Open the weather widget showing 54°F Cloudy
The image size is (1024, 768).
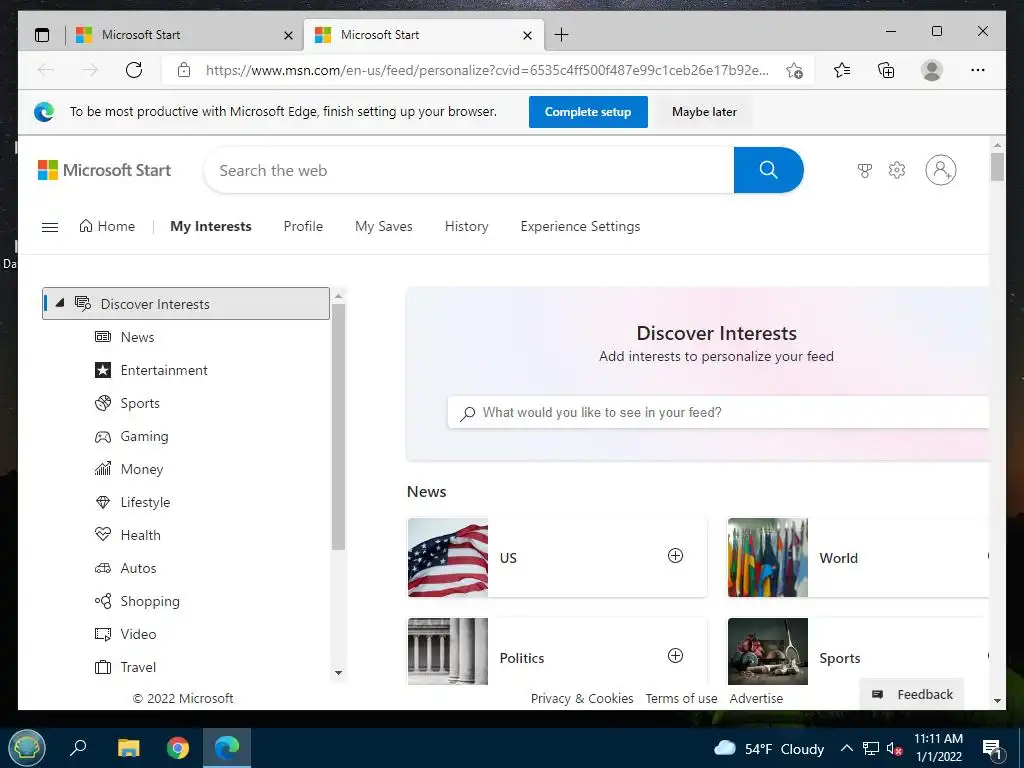point(769,748)
